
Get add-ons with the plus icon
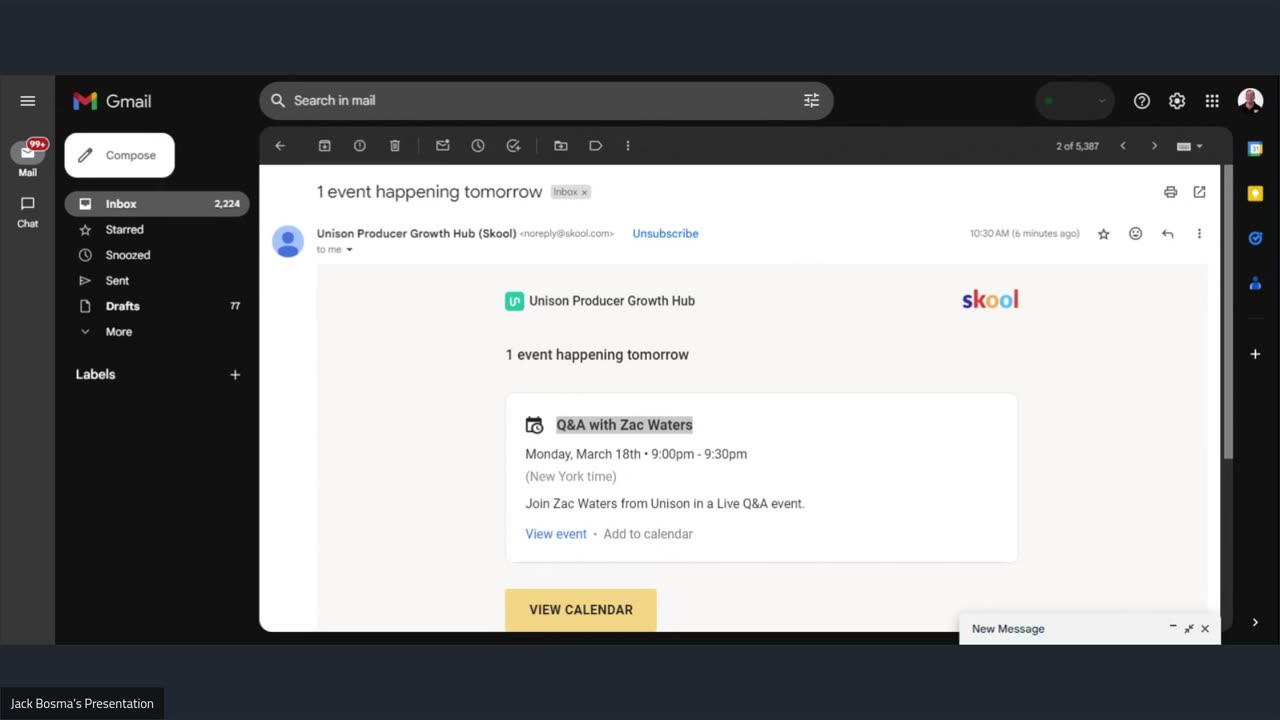1255,354
